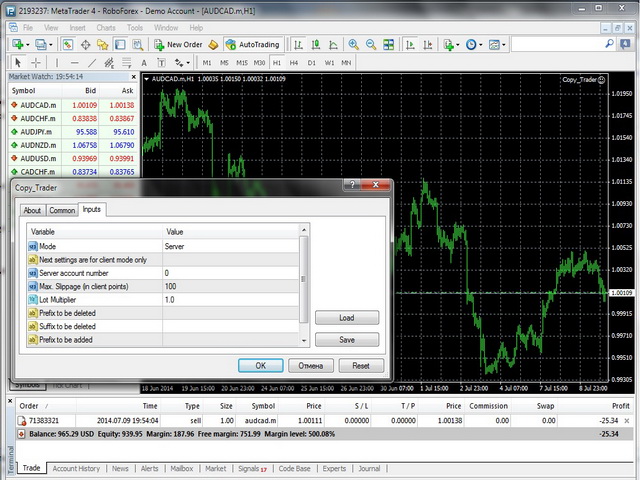The height and width of the screenshot is (480, 640).
Task: Switch to M30 timeframe
Action: tap(259, 62)
